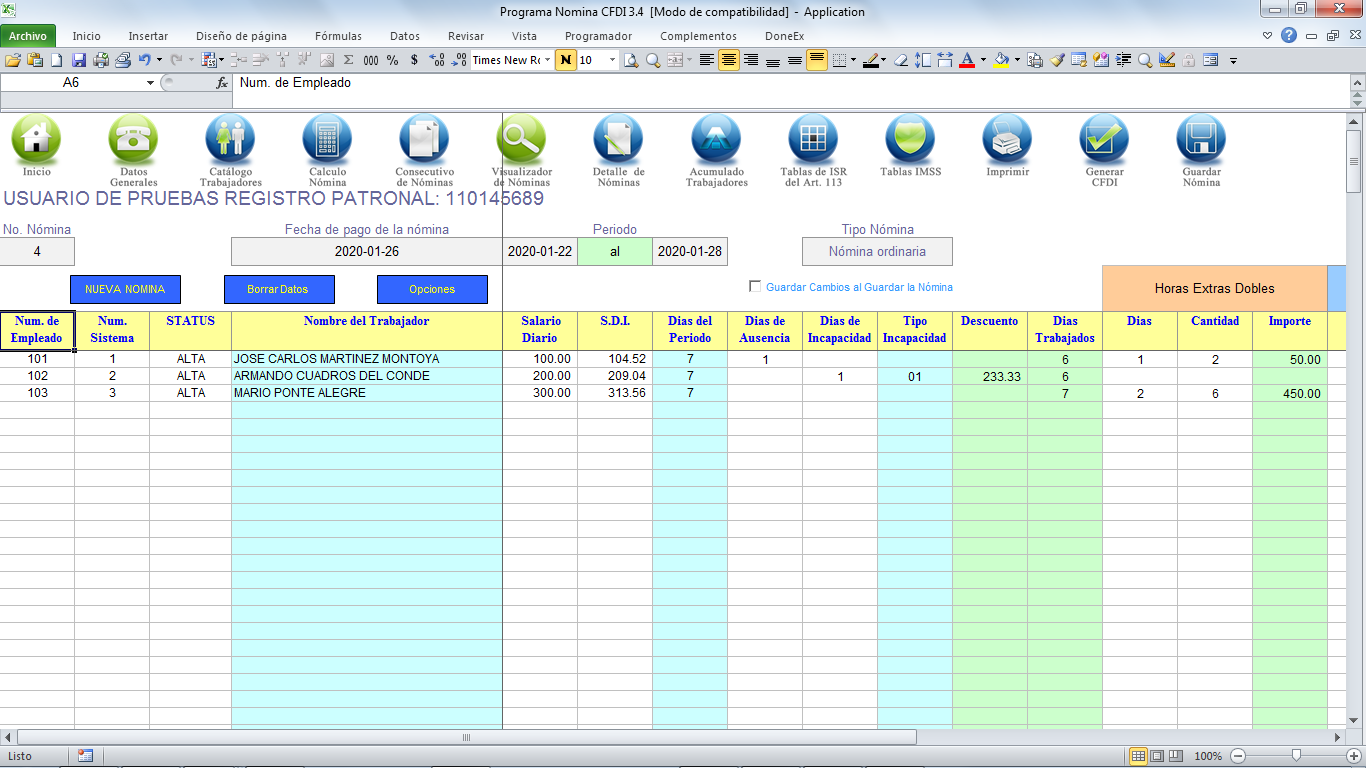Toggle the bold N formatting button

point(566,60)
